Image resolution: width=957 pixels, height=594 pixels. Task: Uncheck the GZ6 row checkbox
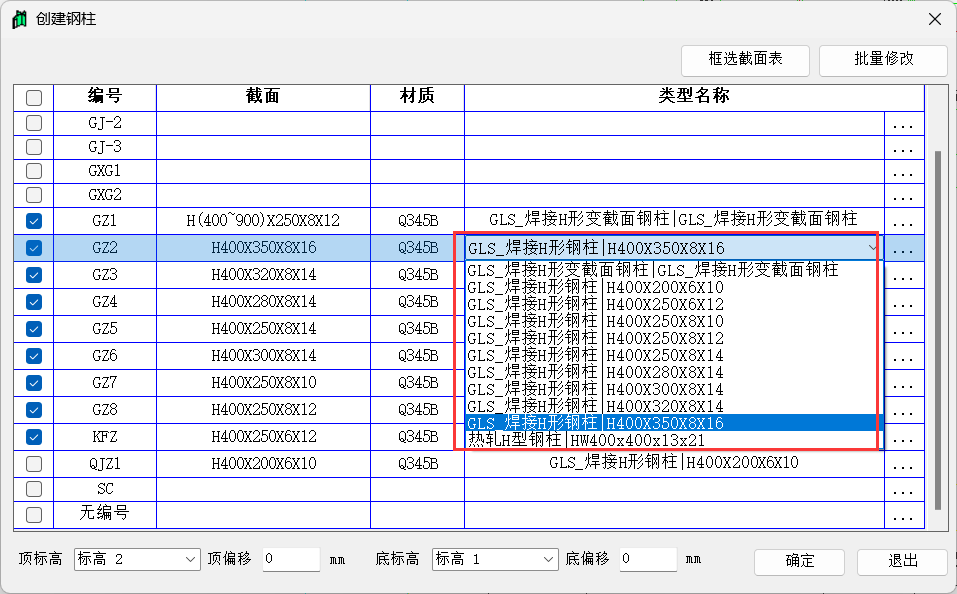pos(34,355)
